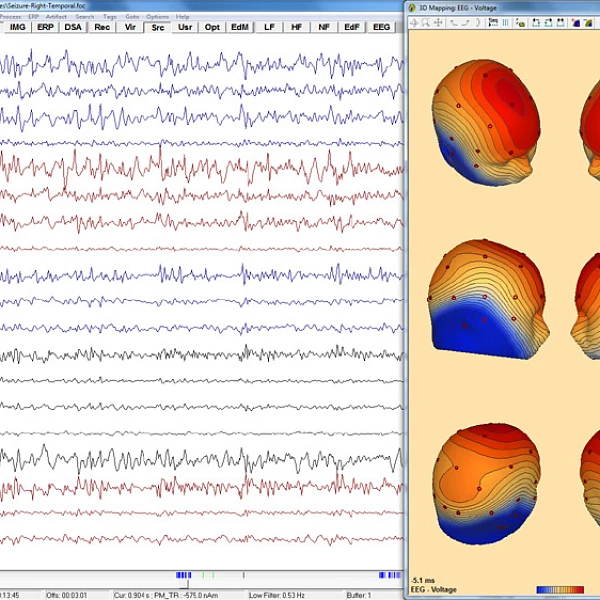
Task: Open the Options menu
Action: click(157, 16)
